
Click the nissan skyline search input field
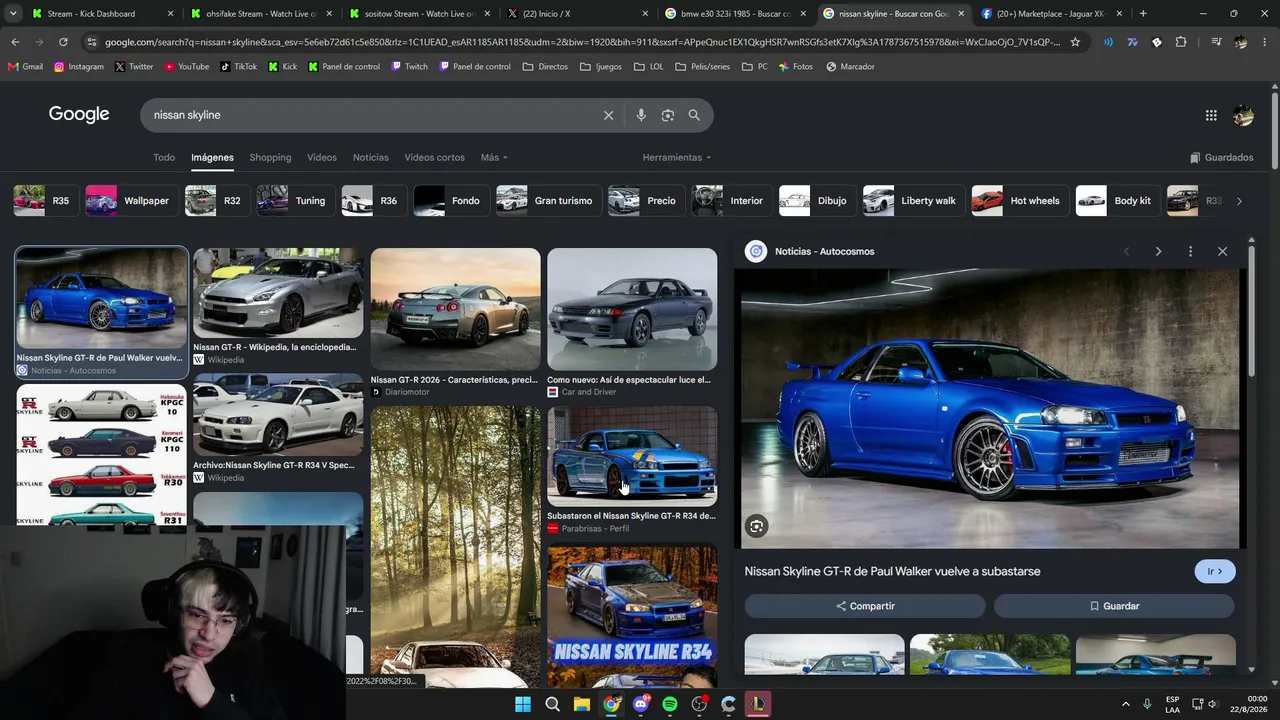[370, 115]
